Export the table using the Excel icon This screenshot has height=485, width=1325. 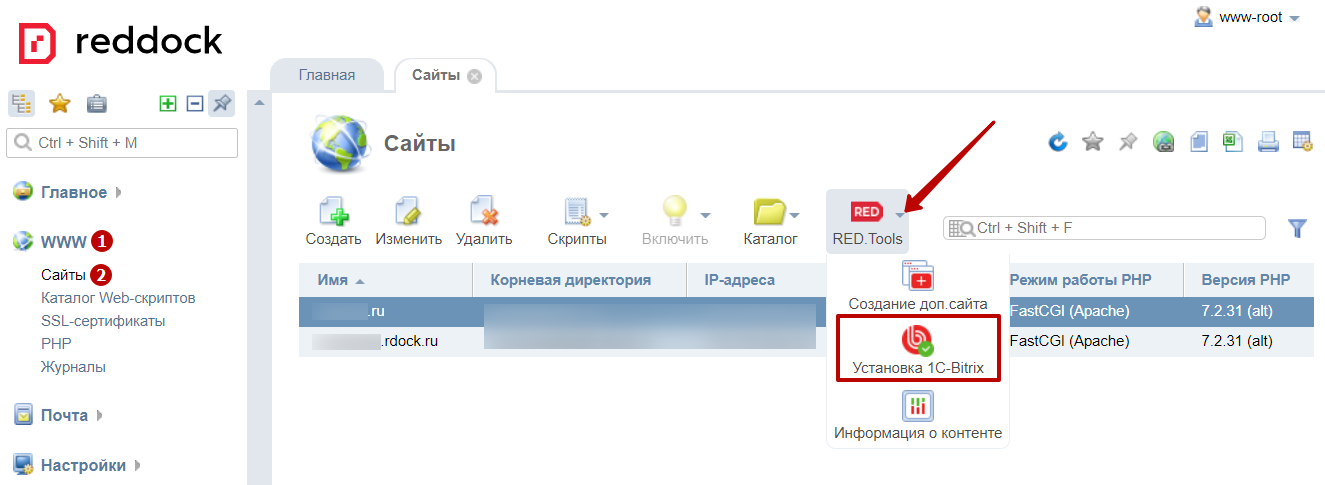pyautogui.click(x=1233, y=142)
